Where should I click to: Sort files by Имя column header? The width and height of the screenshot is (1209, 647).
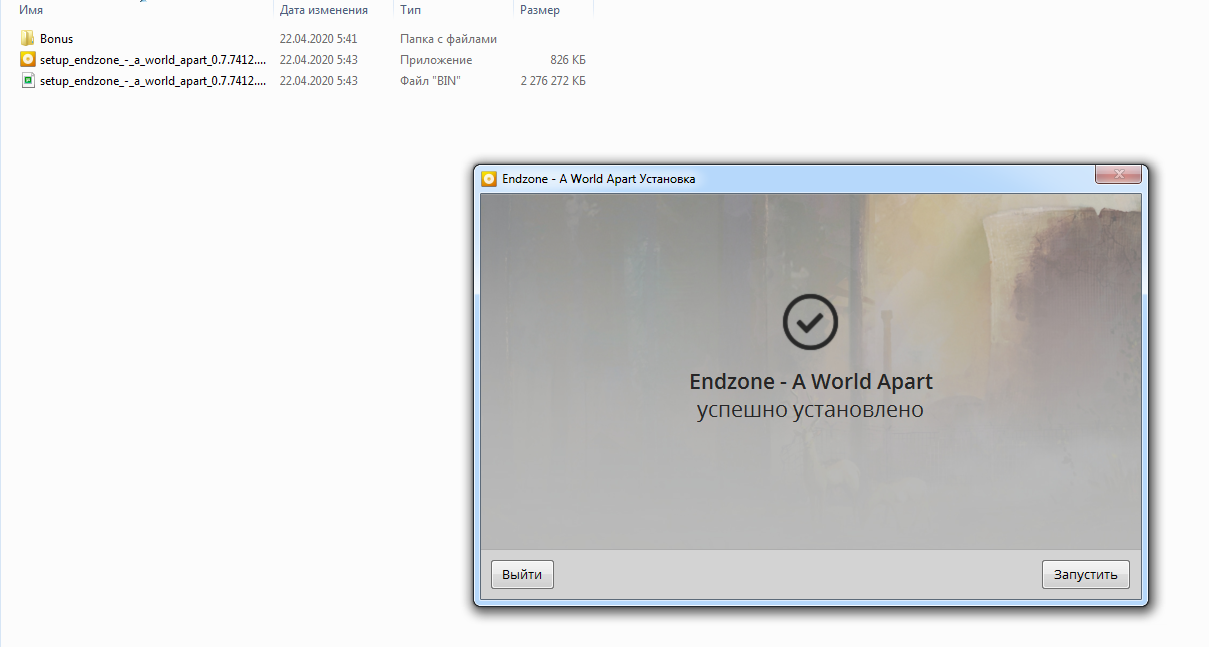point(30,10)
